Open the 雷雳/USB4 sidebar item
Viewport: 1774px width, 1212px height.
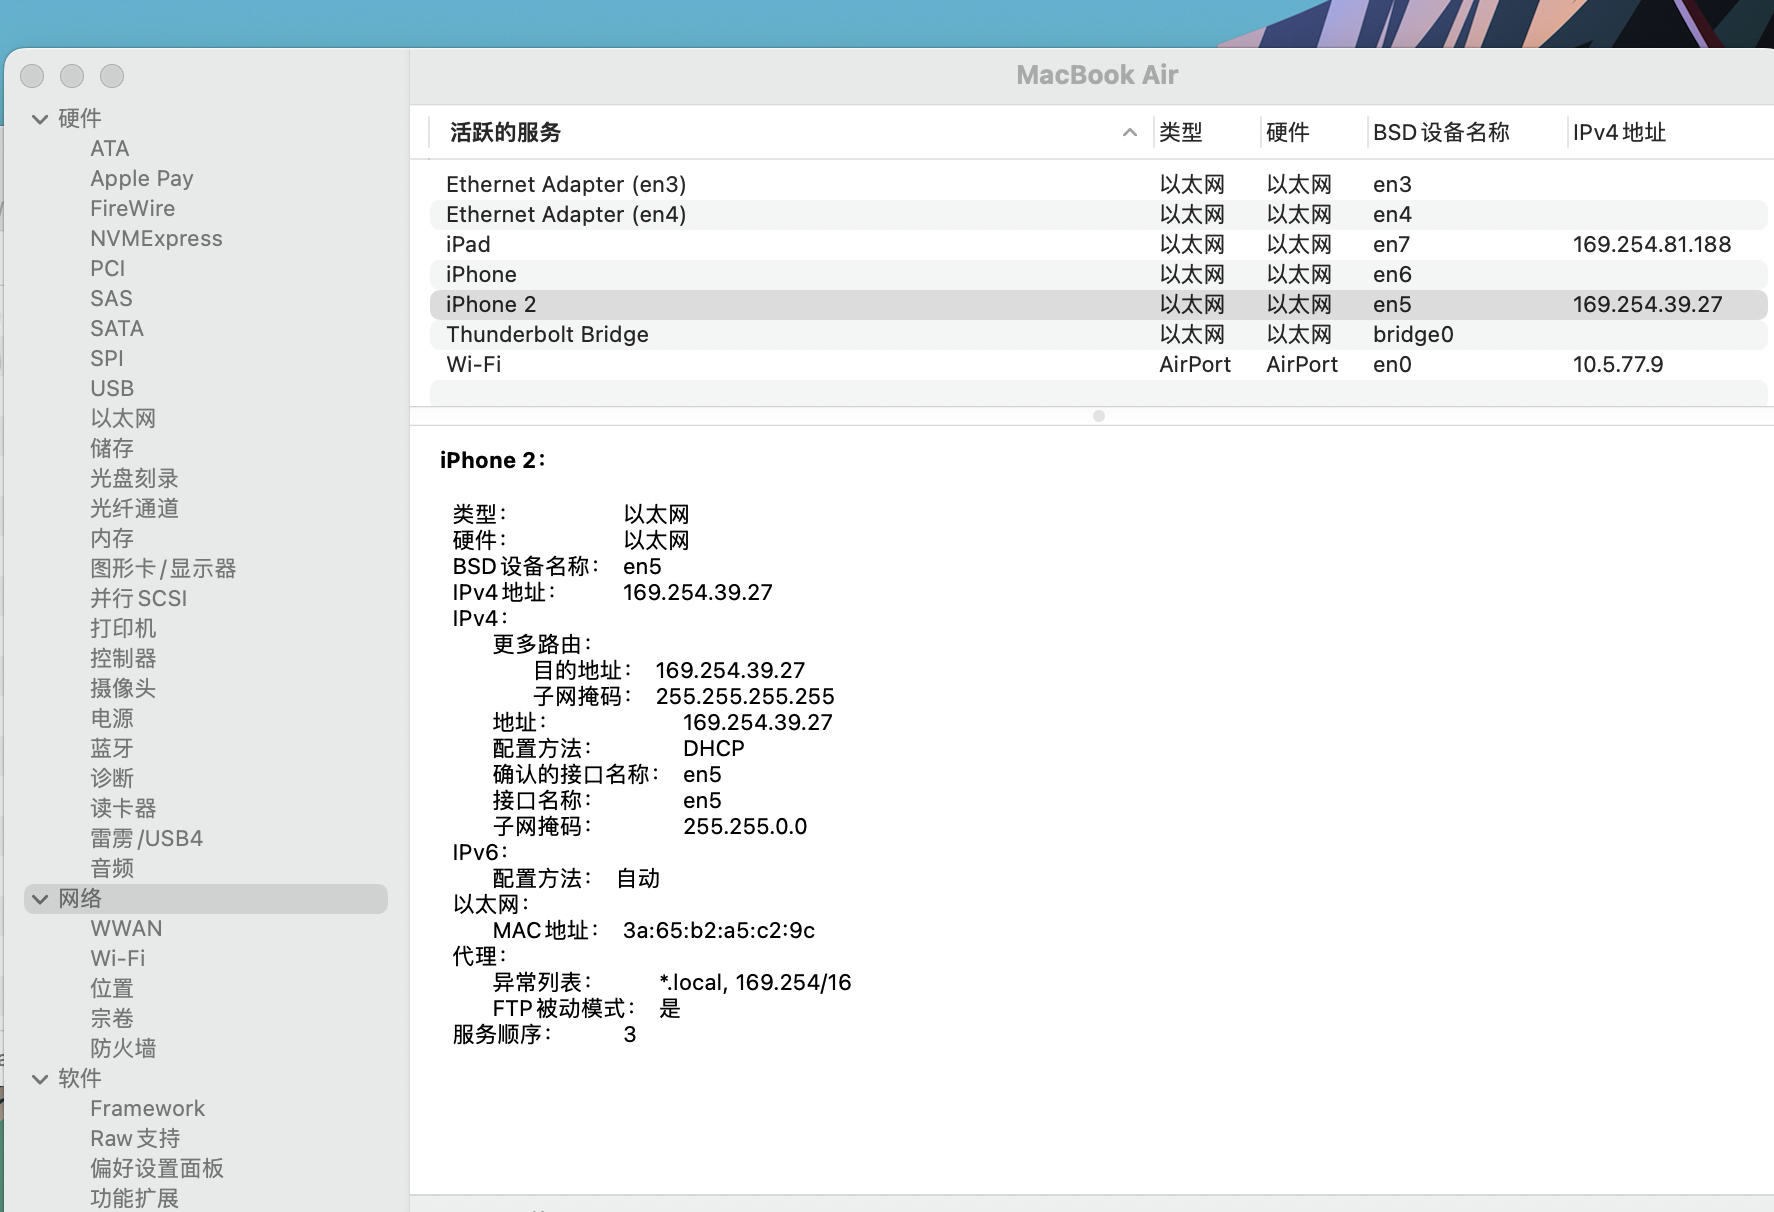[147, 838]
